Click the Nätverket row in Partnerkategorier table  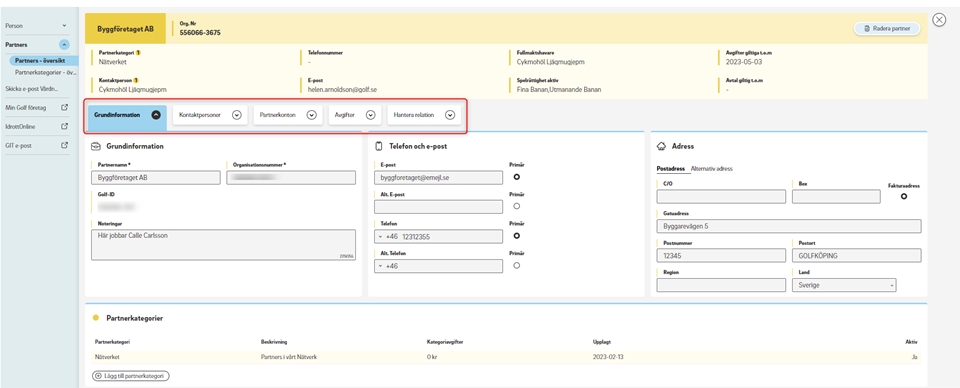(x=506, y=357)
